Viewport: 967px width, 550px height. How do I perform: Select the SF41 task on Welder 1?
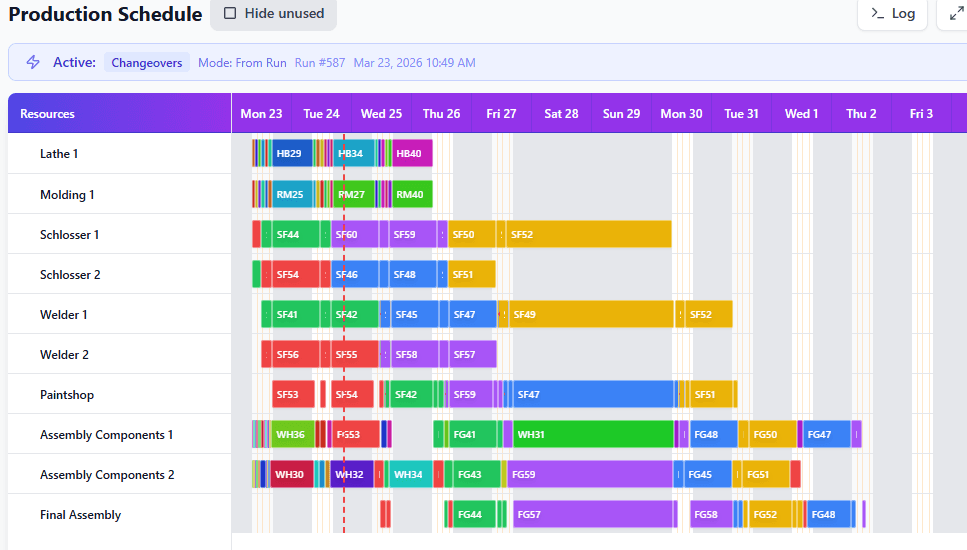click(x=295, y=314)
